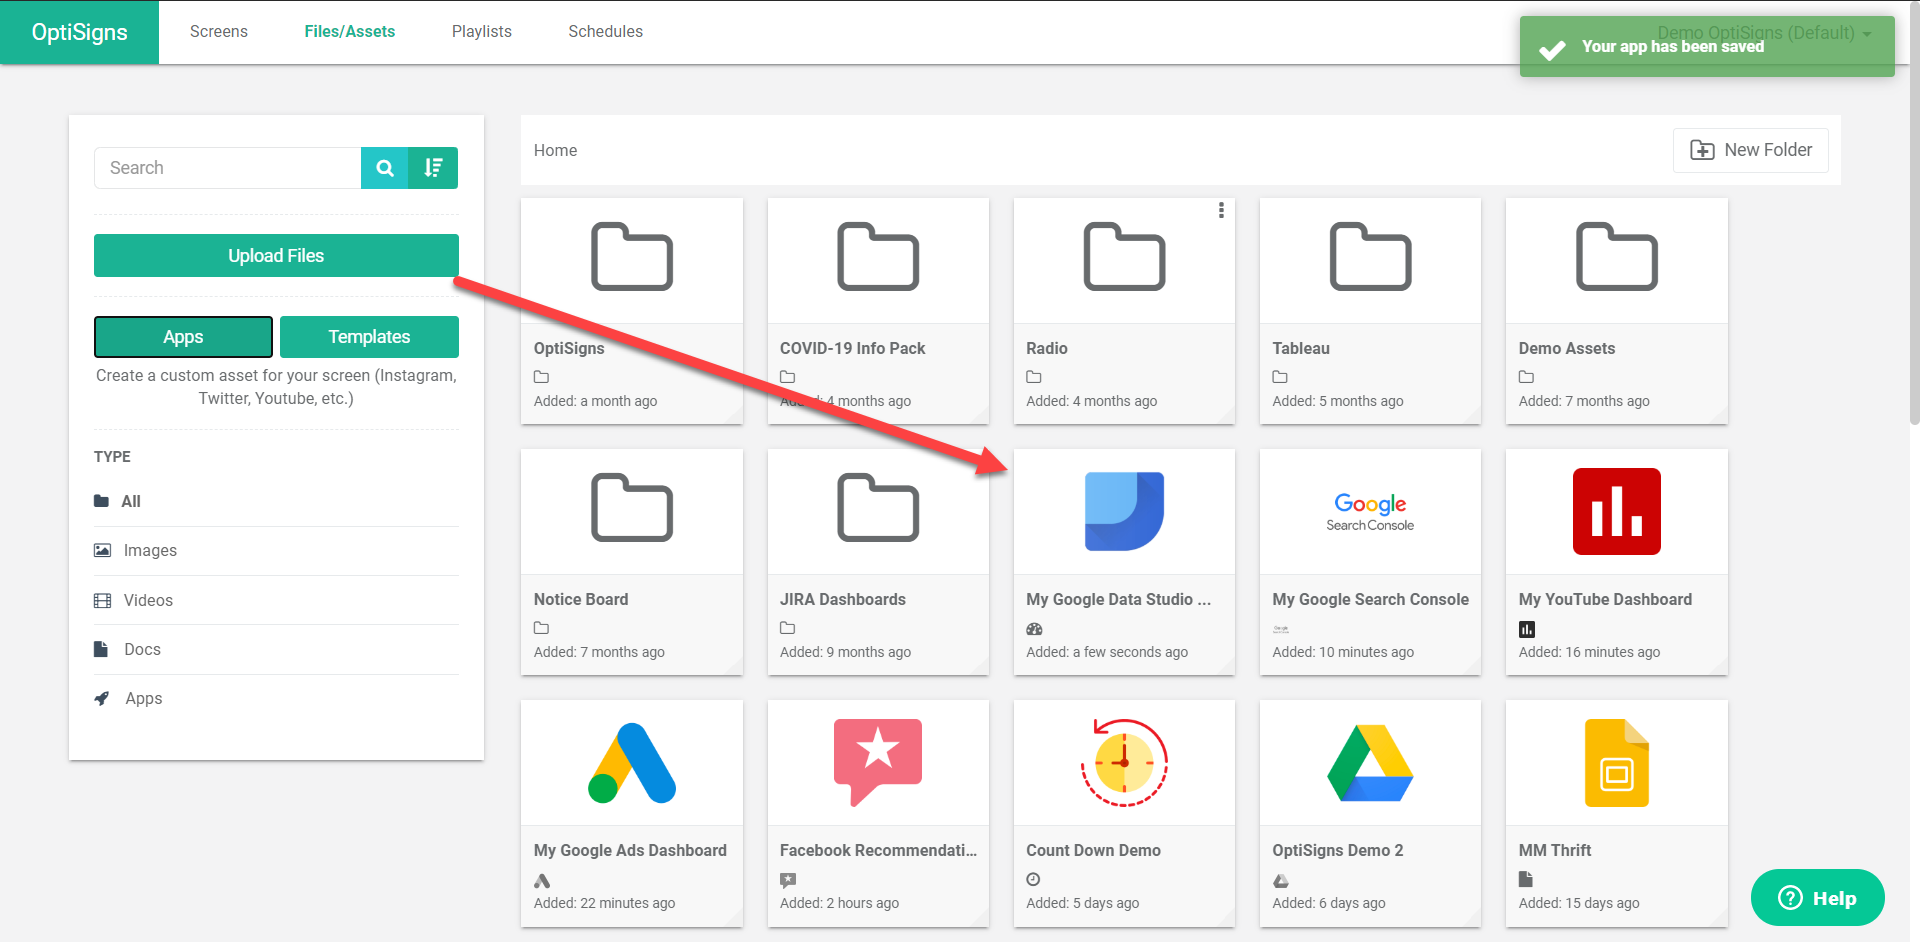1920x942 pixels.
Task: Click the My Google Data Studio title
Action: point(1118,599)
